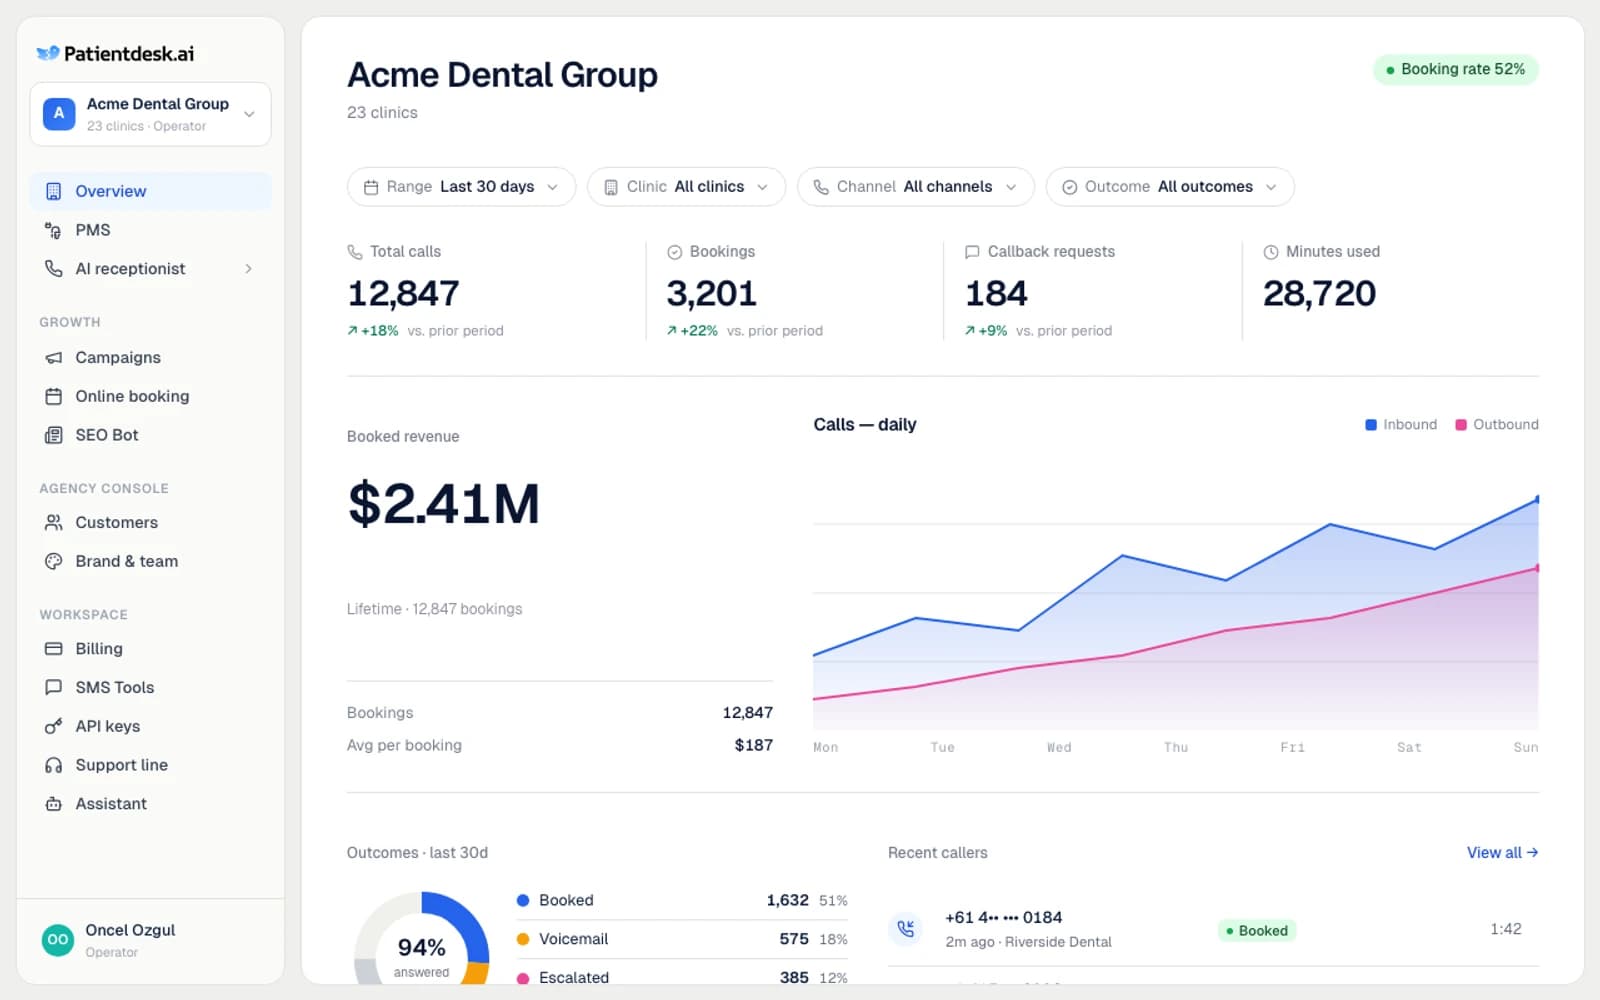Click the Campaigns megaphone icon

coord(54,358)
